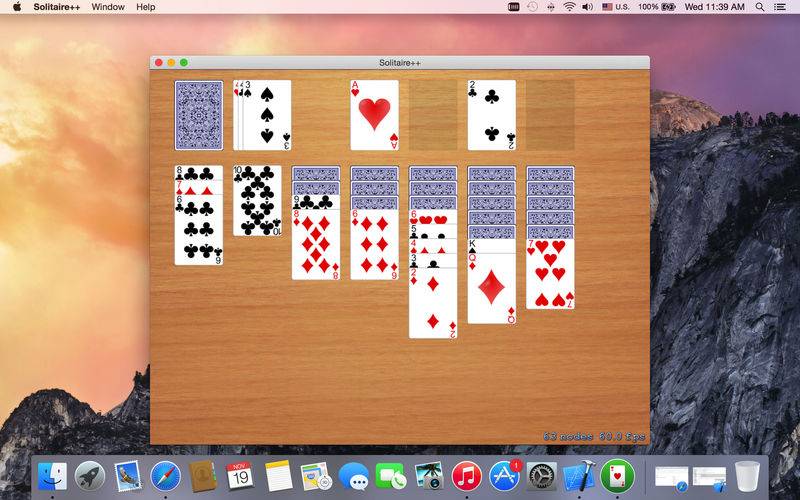Viewport: 800px width, 500px height.
Task: Open the Help menu
Action: coord(145,7)
